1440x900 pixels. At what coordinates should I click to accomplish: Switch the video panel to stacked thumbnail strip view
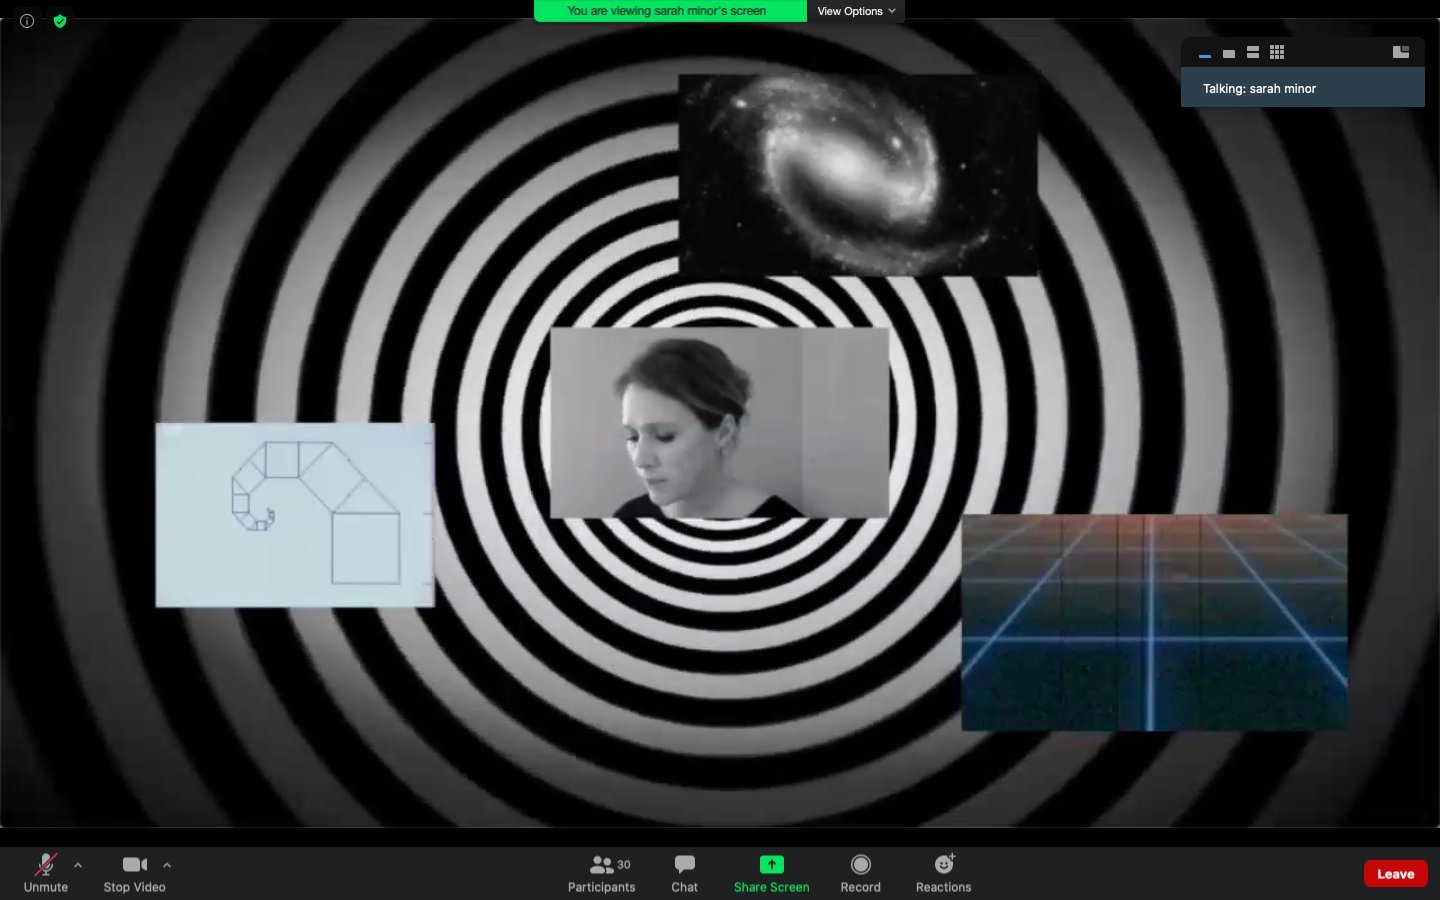coord(1253,53)
